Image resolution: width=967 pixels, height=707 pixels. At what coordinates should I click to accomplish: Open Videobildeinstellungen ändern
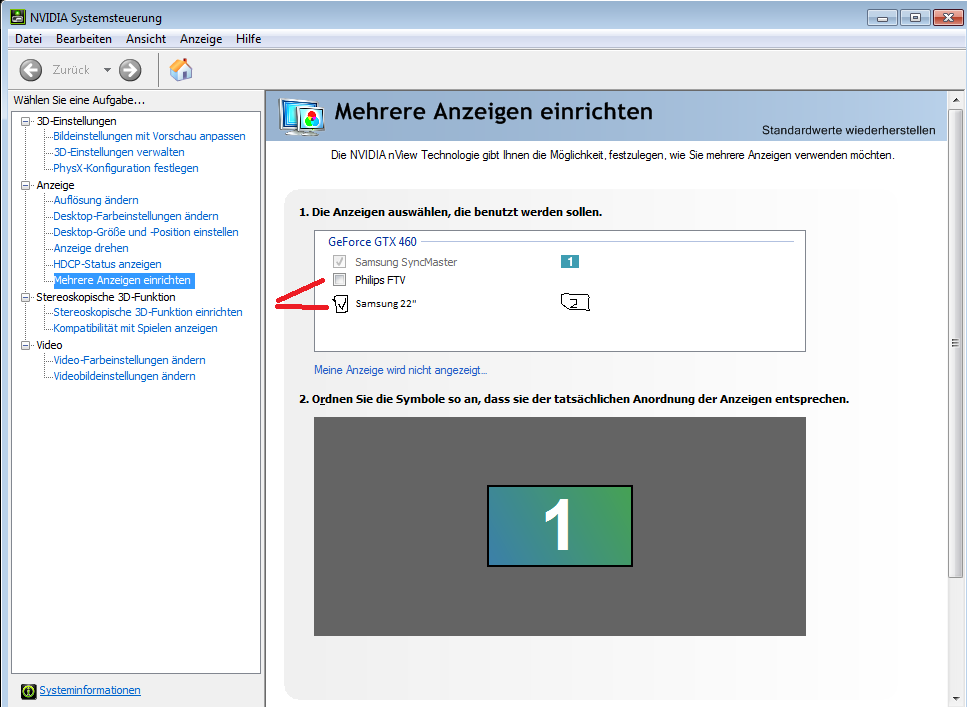124,376
